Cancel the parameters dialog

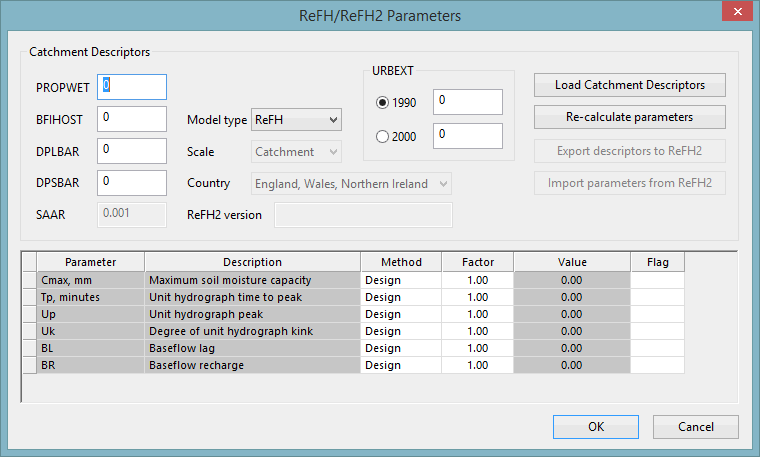click(x=696, y=427)
